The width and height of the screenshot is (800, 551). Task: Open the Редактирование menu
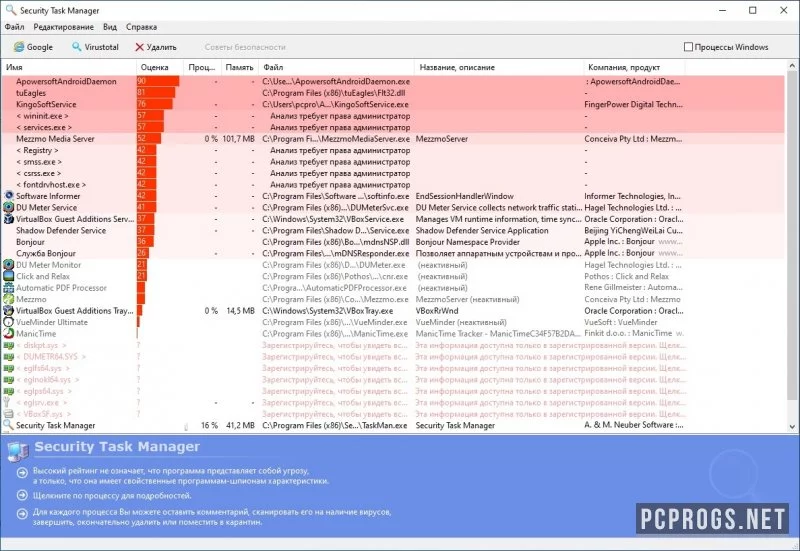coord(64,27)
